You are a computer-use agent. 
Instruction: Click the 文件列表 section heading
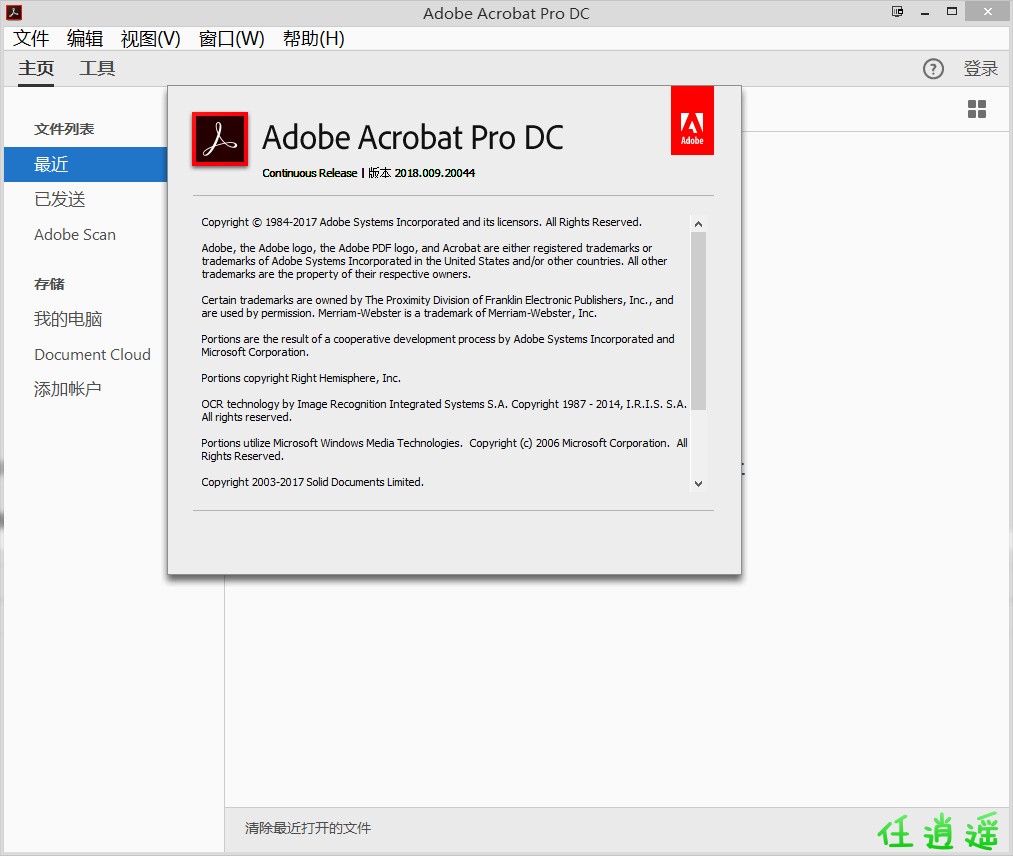coord(64,129)
